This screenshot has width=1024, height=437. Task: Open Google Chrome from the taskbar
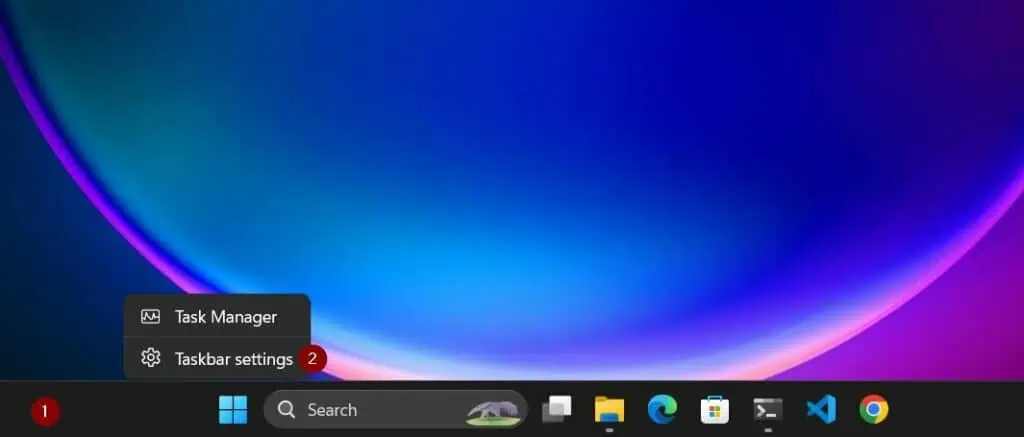[x=874, y=410]
